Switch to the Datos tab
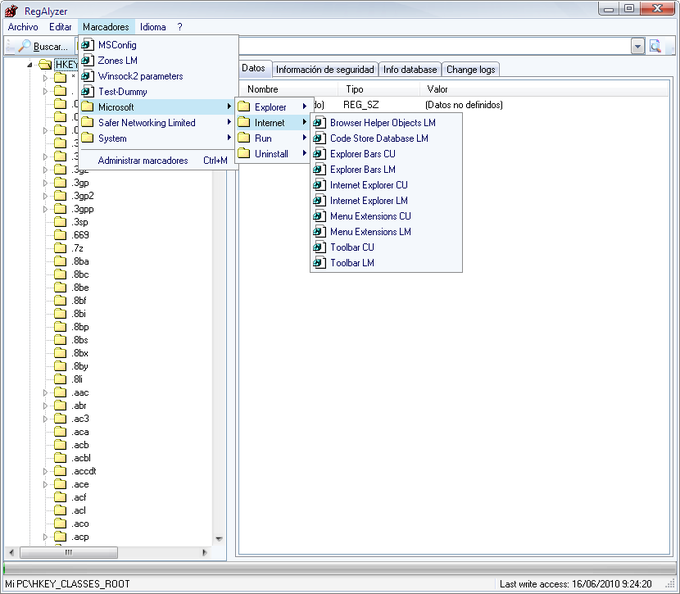Screen dimensions: 680x594 253,68
